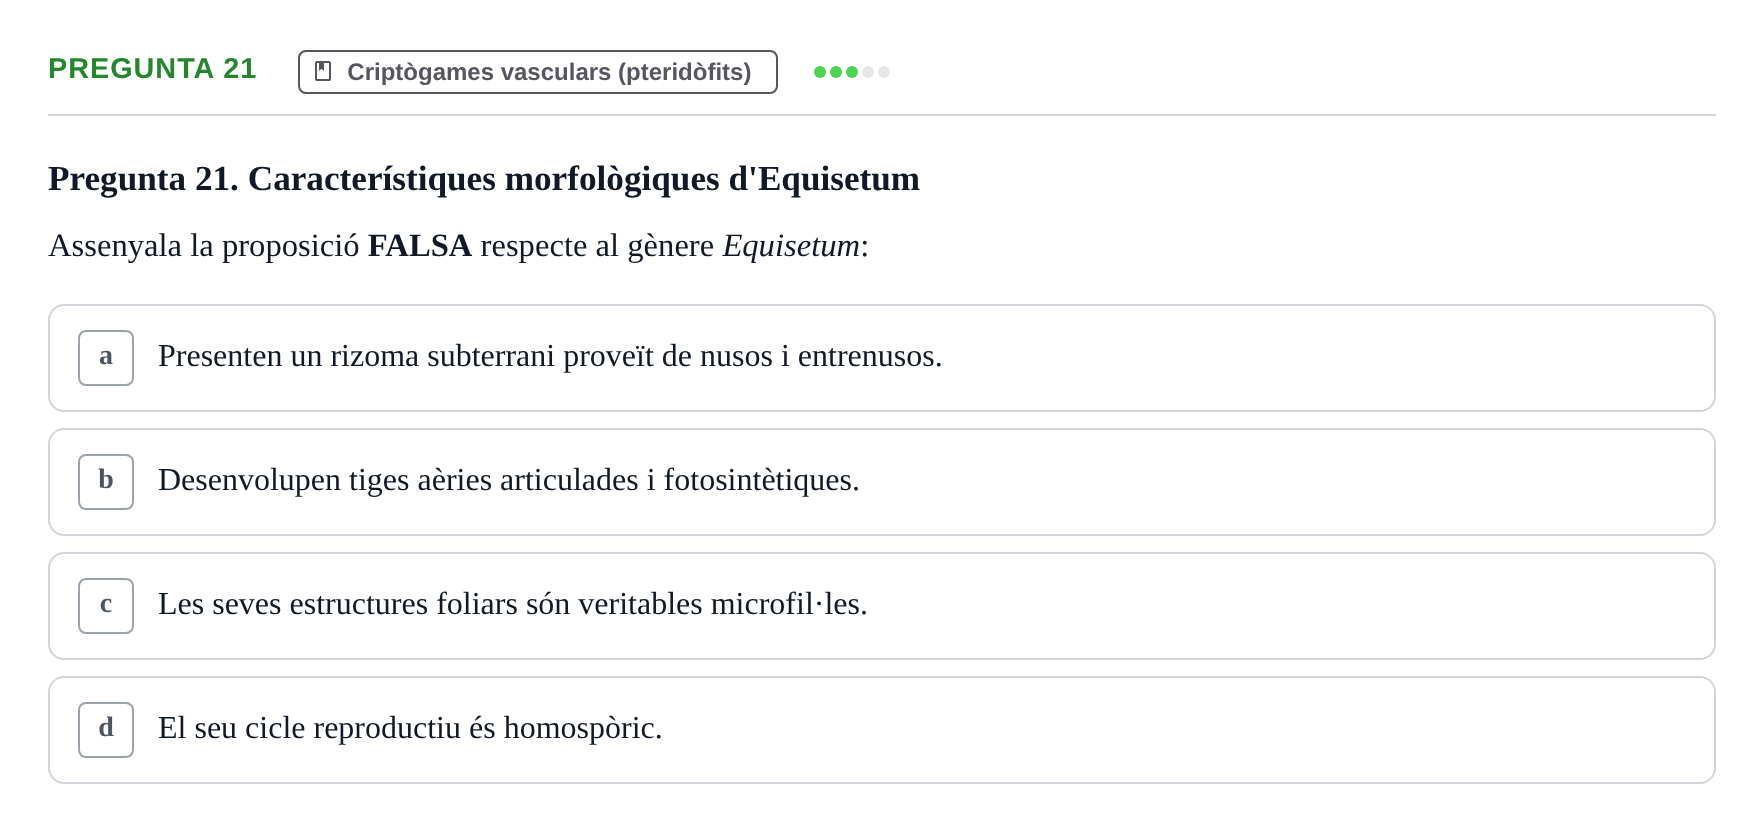This screenshot has width=1764, height=832.
Task: Click the bold word FALSA in prompt
Action: point(420,245)
